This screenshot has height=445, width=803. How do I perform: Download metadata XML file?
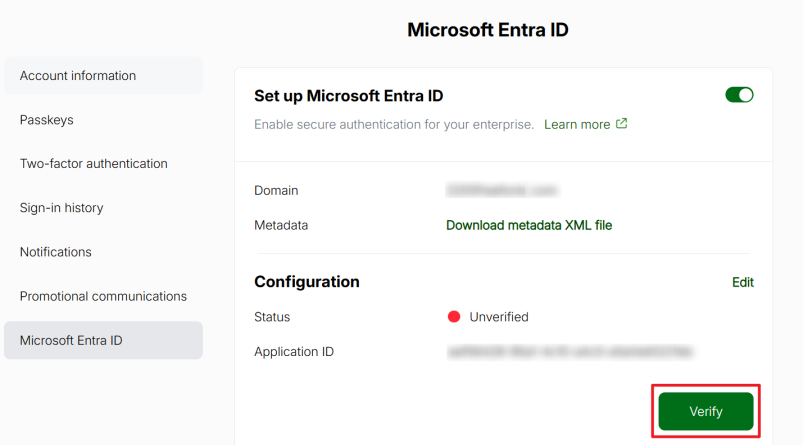(x=529, y=225)
